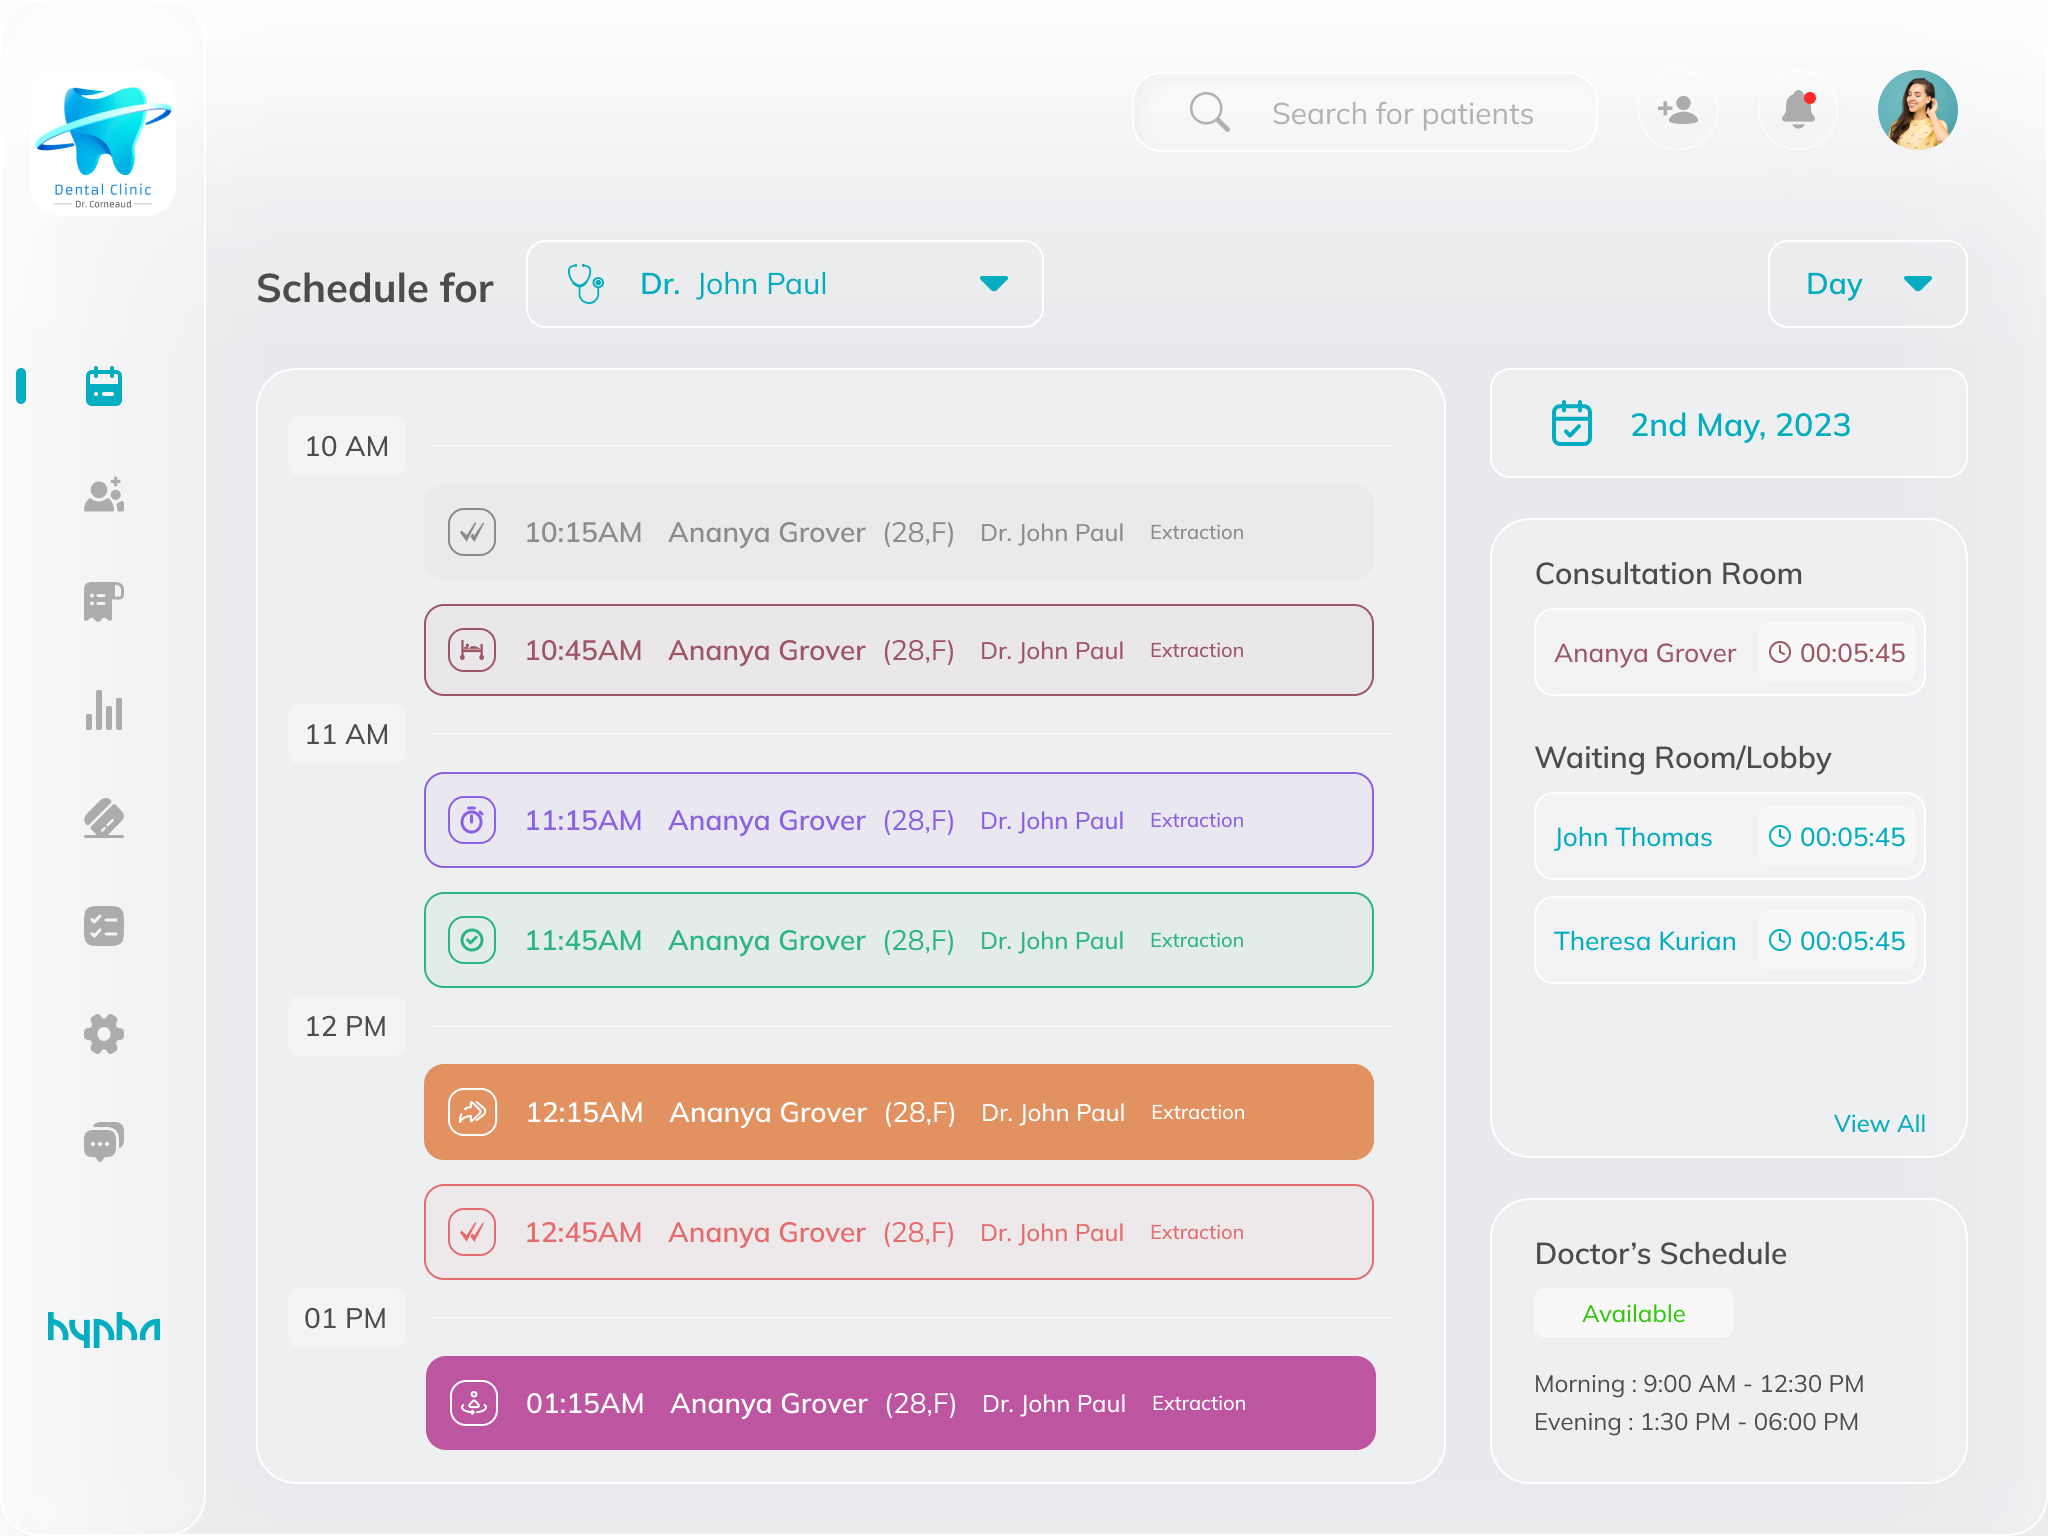2048x1536 pixels.
Task: Click the View All link
Action: tap(1879, 1124)
